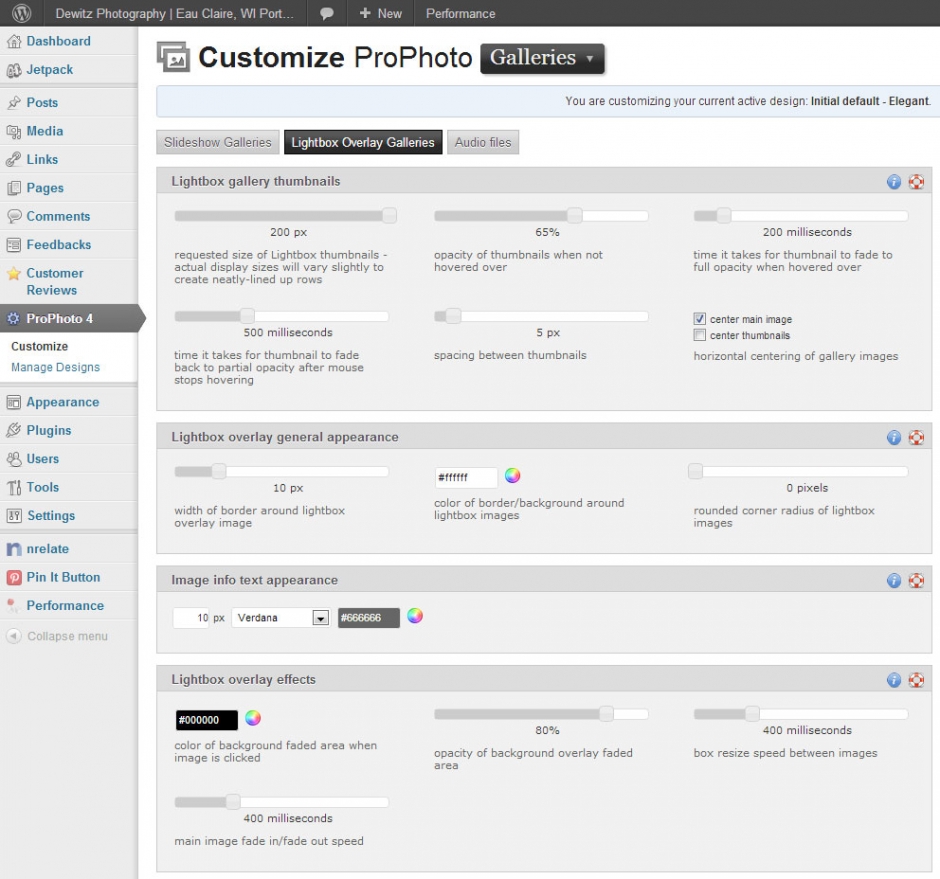Open the comments bubble icon in admin bar

click(327, 13)
